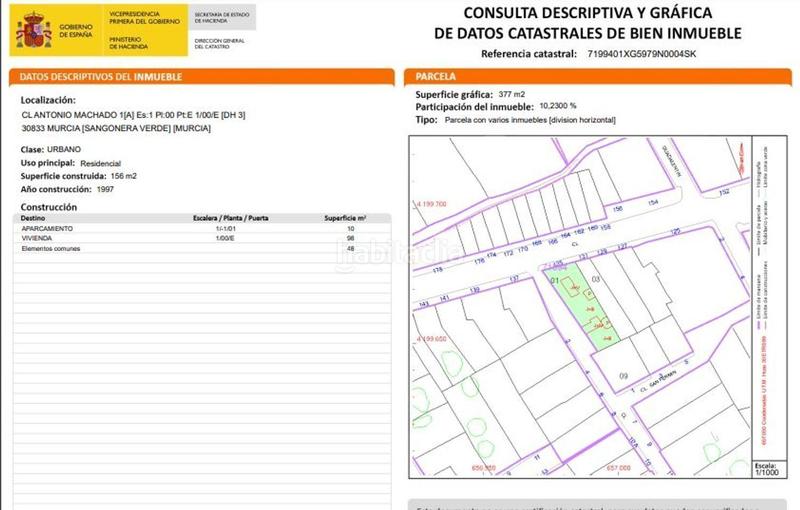
Task: Select VIVIENDA row surface value '98'
Action: [351, 238]
